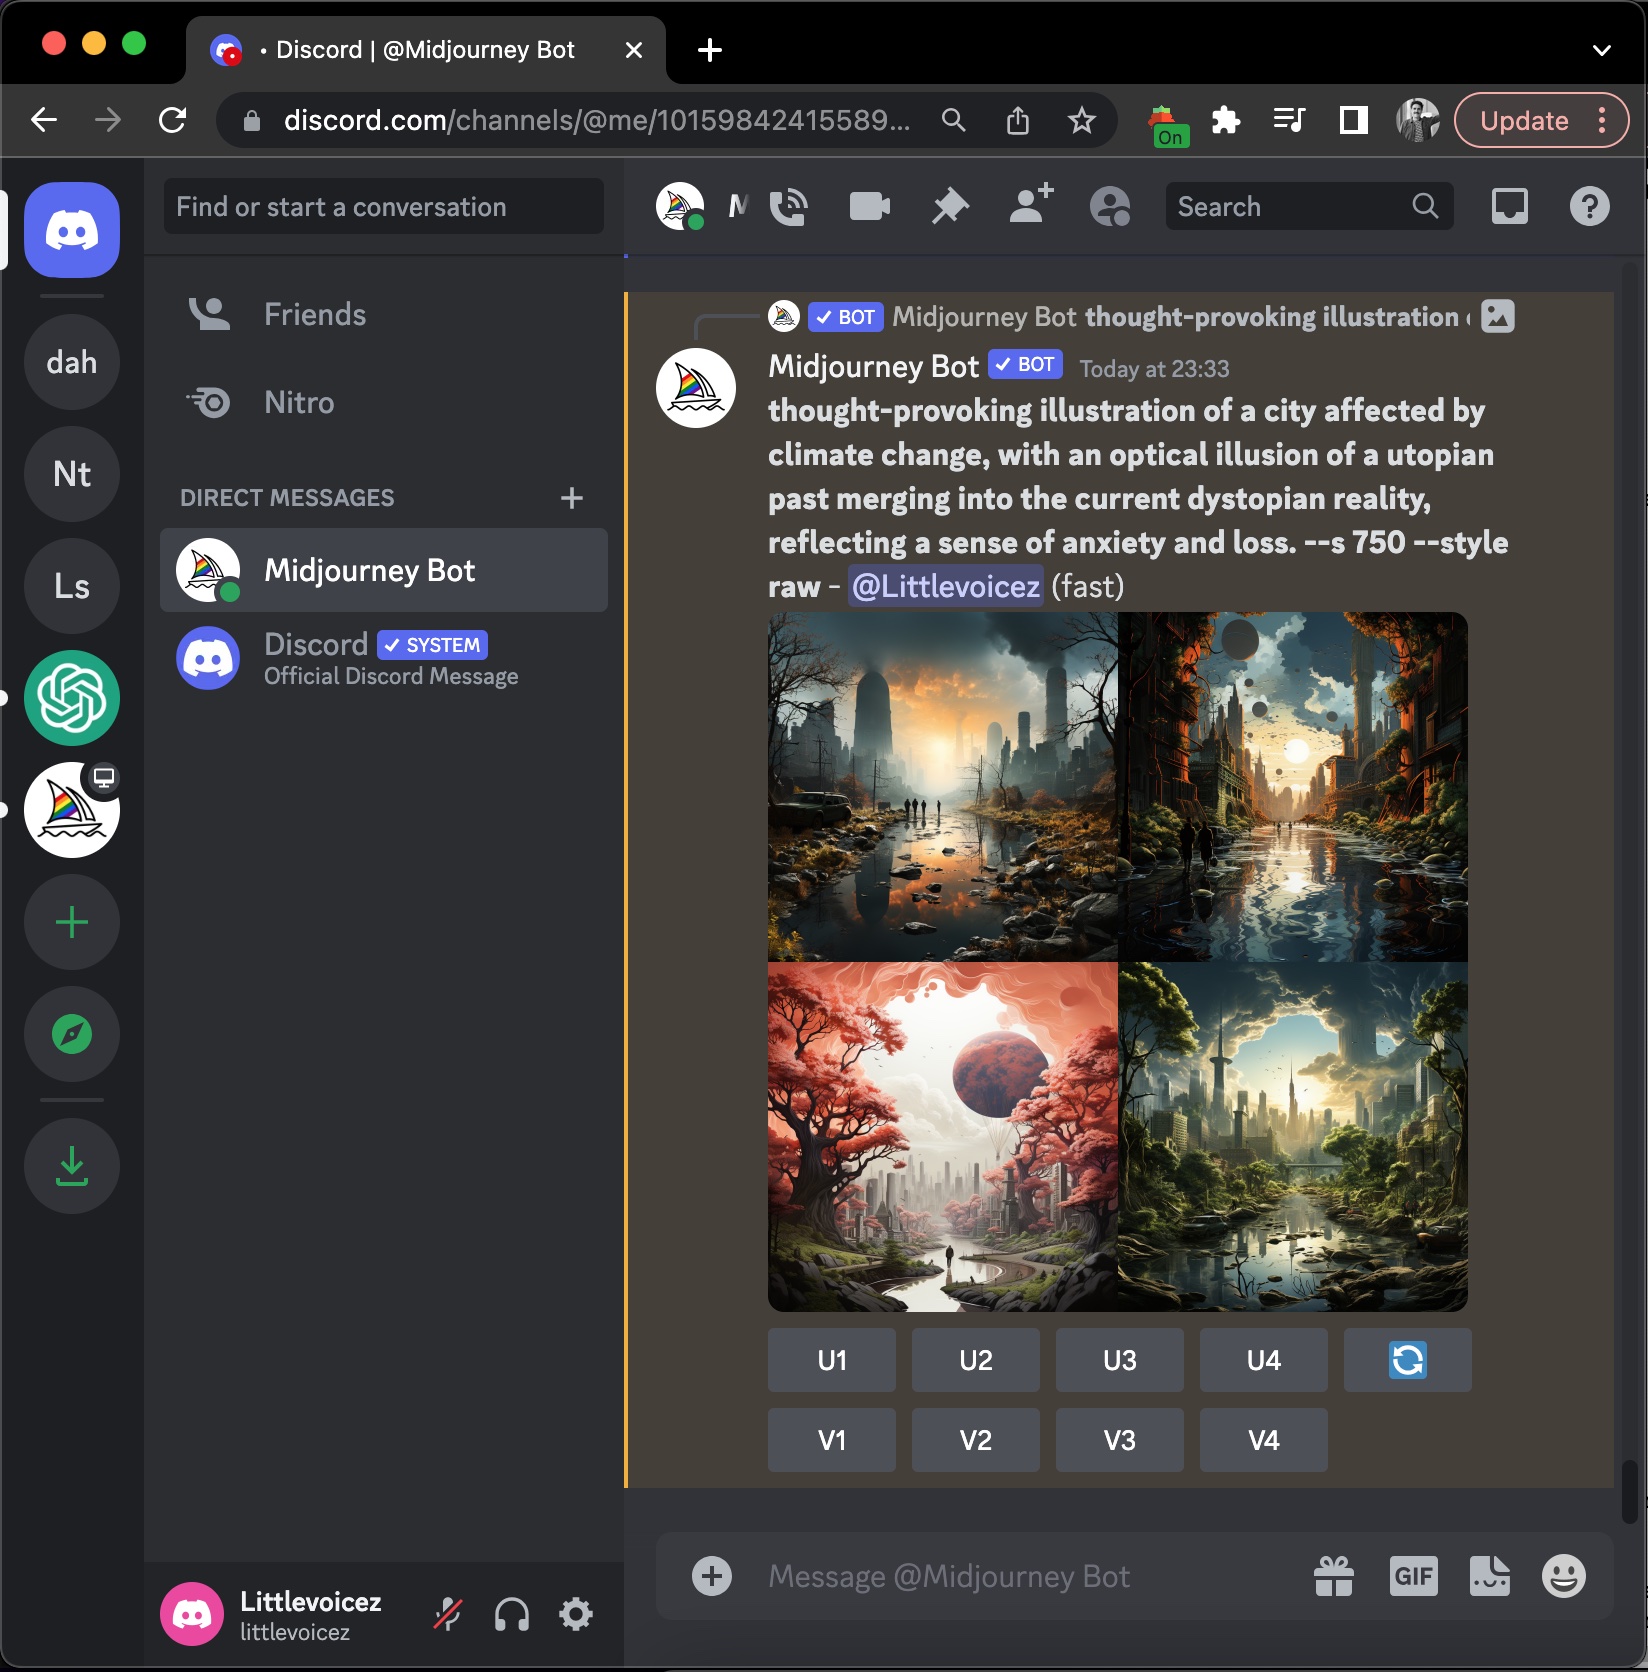Open the Friends tab

[314, 315]
